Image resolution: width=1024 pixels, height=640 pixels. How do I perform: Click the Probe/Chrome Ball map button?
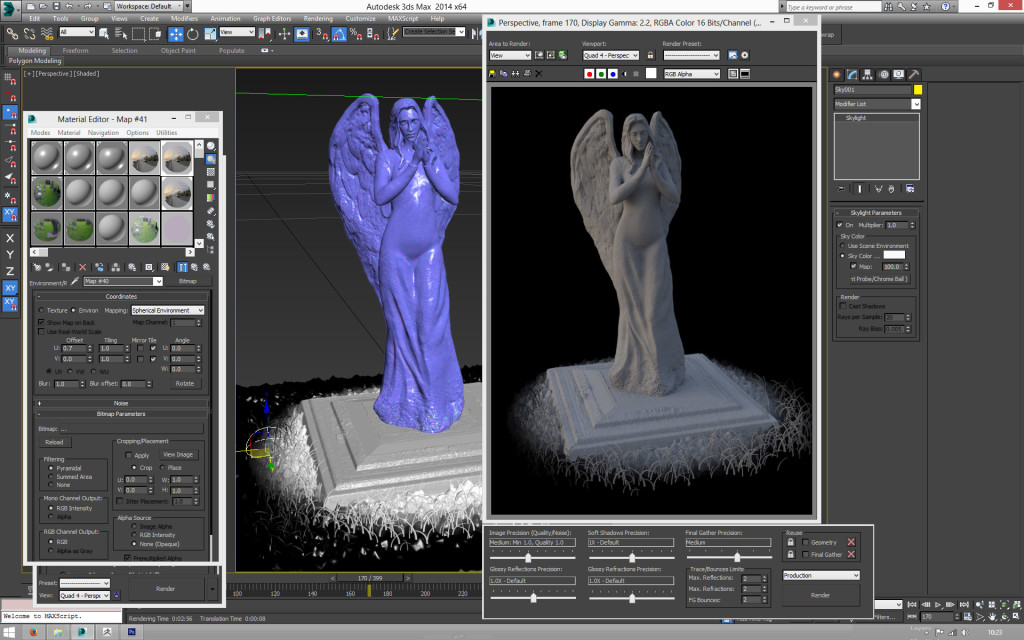coord(878,279)
